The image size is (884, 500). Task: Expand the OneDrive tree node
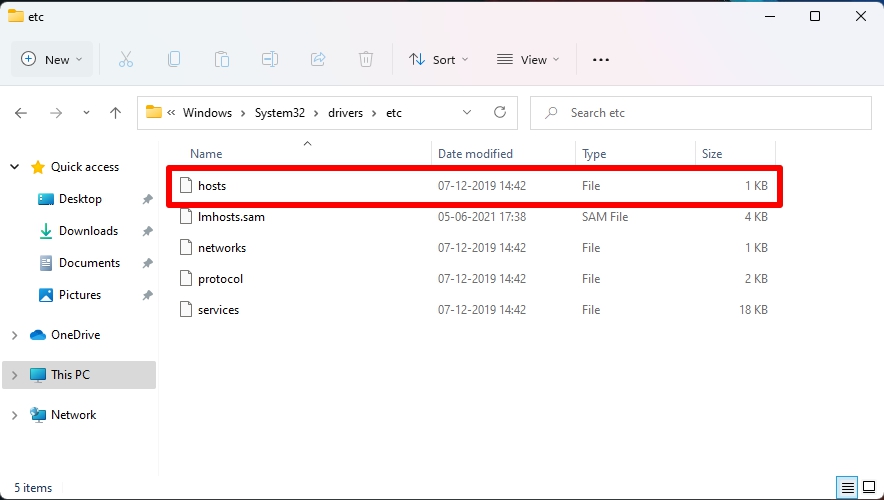[15, 335]
